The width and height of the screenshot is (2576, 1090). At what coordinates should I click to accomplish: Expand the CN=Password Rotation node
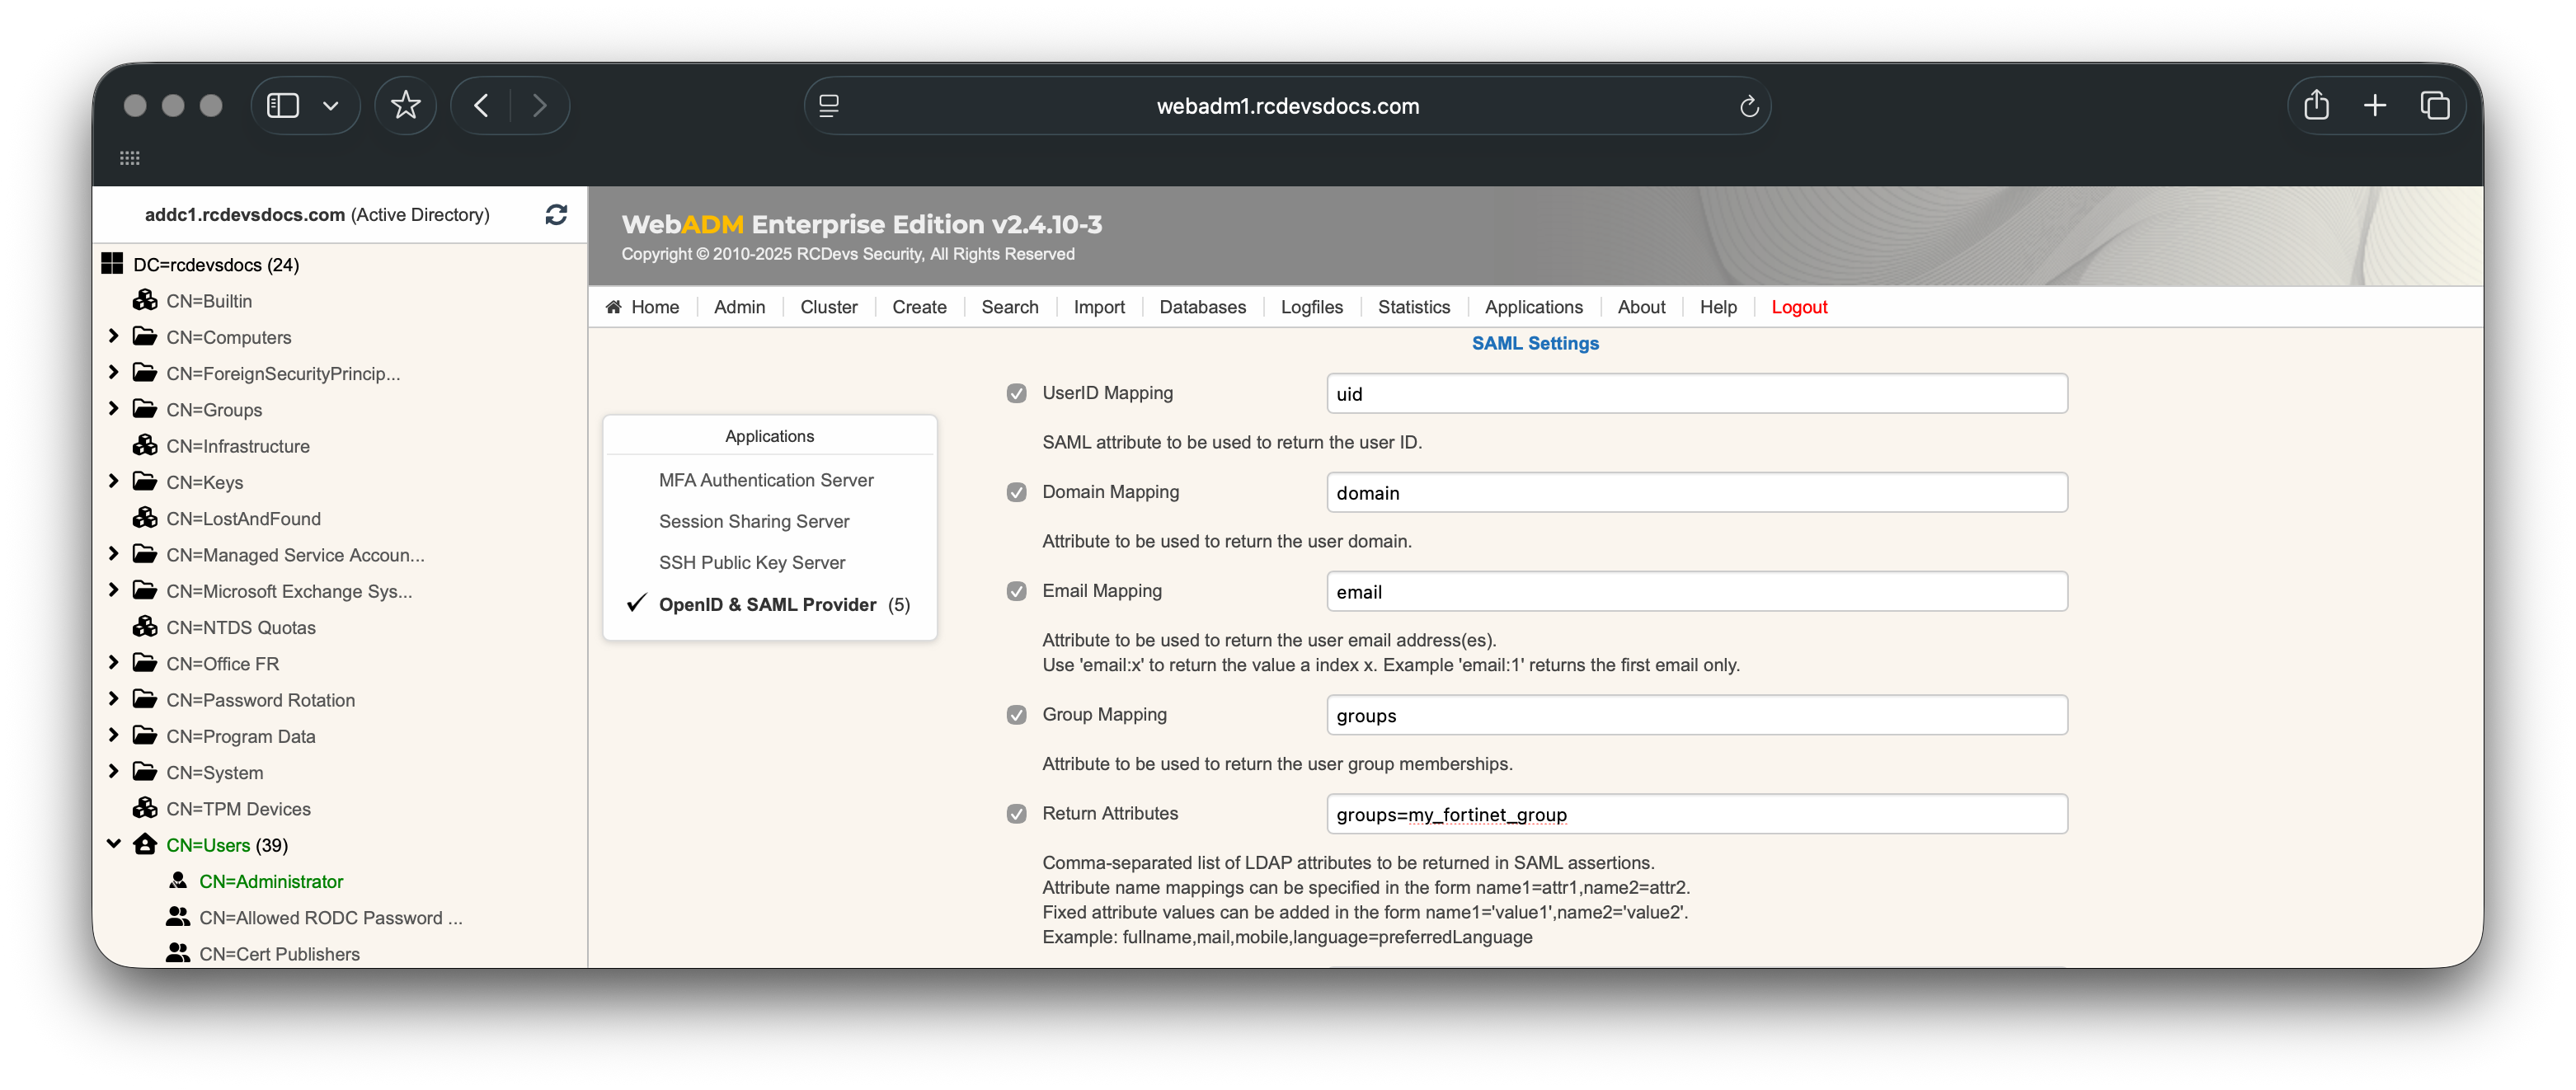pyautogui.click(x=113, y=699)
